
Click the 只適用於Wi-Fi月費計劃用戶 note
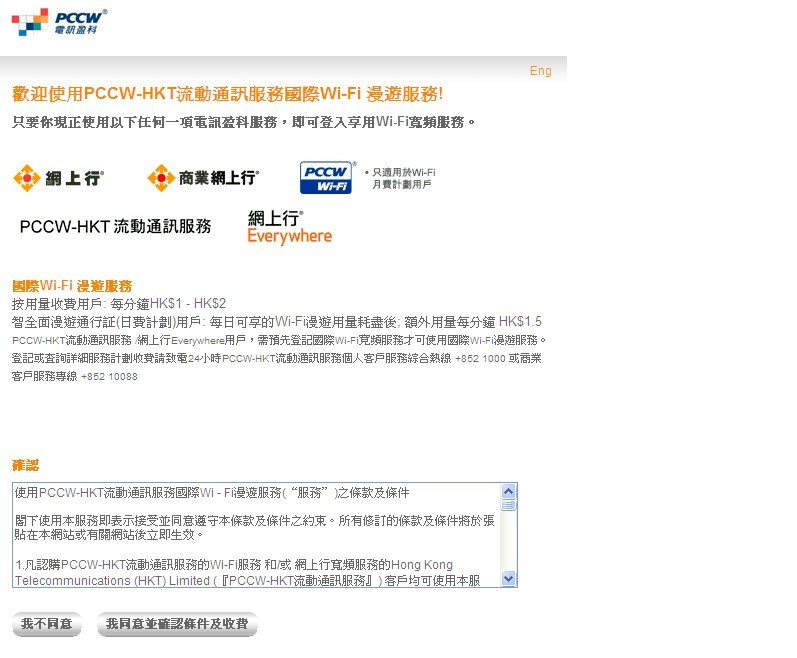(x=400, y=179)
